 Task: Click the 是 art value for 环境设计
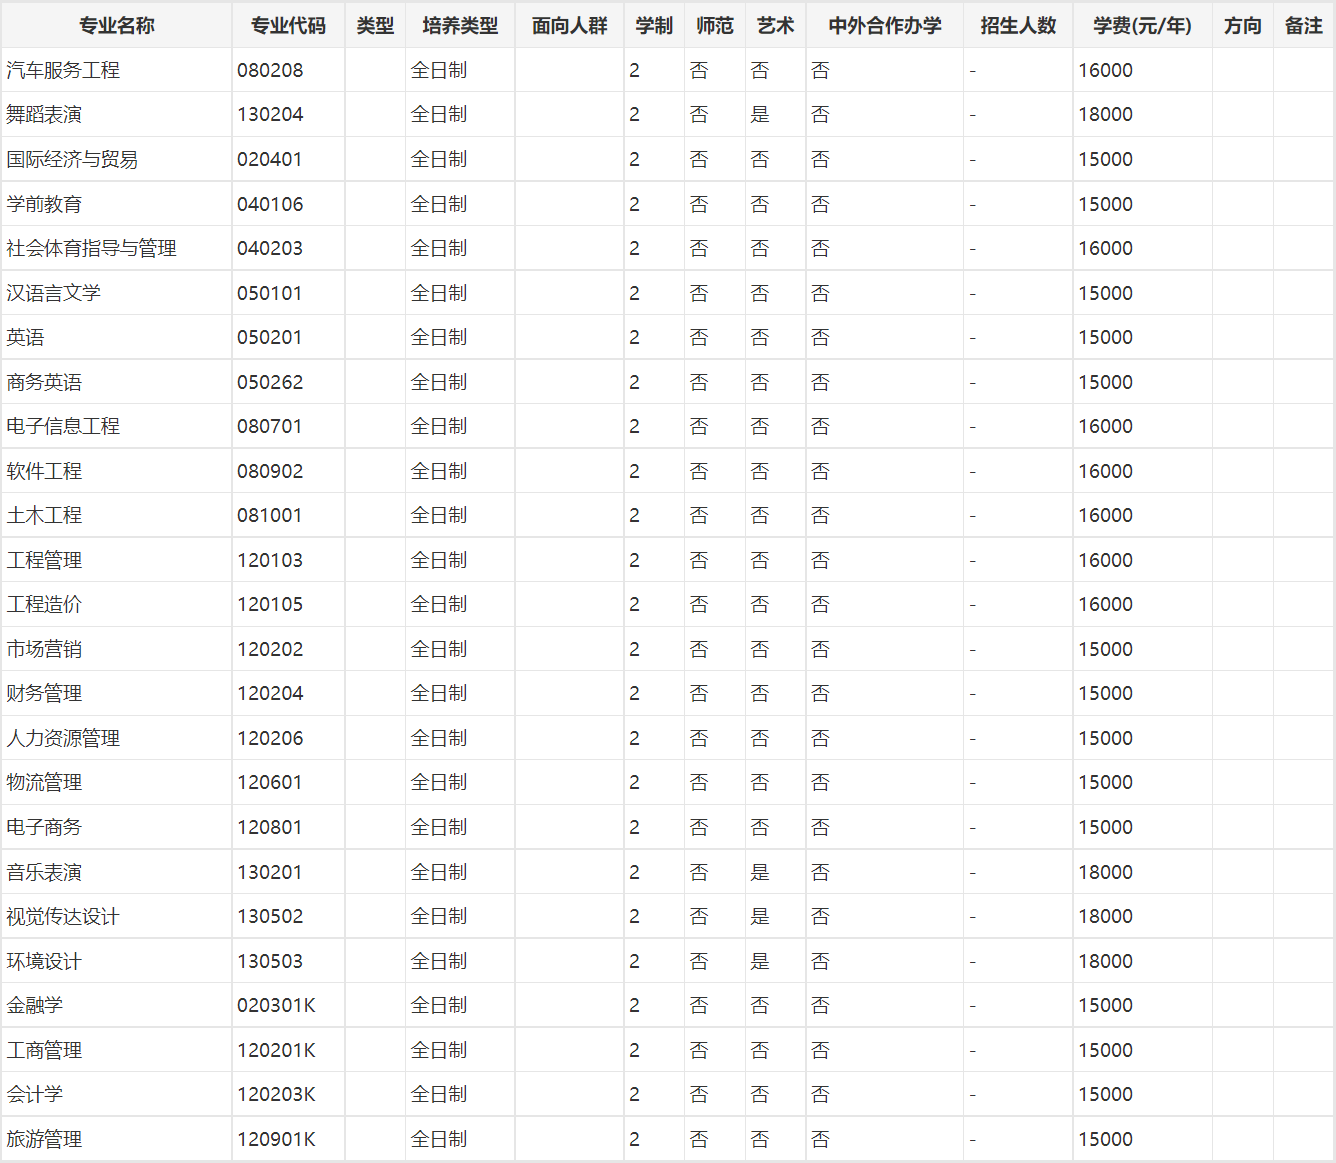coord(760,962)
